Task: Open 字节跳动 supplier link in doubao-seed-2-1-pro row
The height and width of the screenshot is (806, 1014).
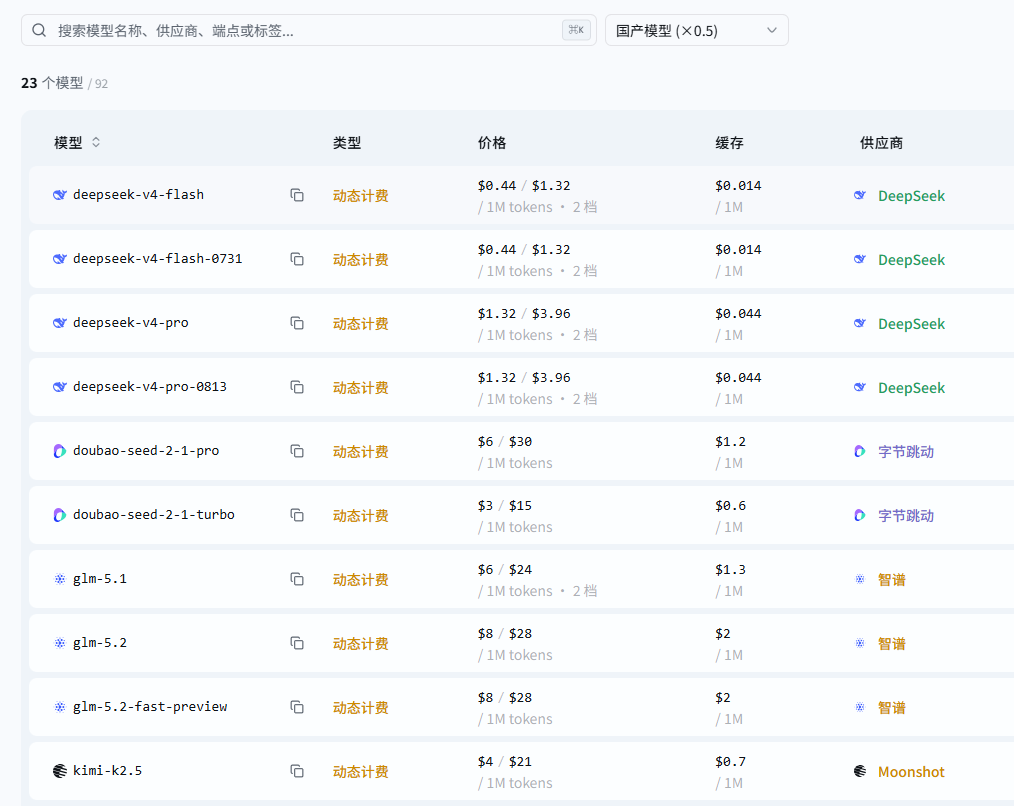Action: (x=905, y=452)
